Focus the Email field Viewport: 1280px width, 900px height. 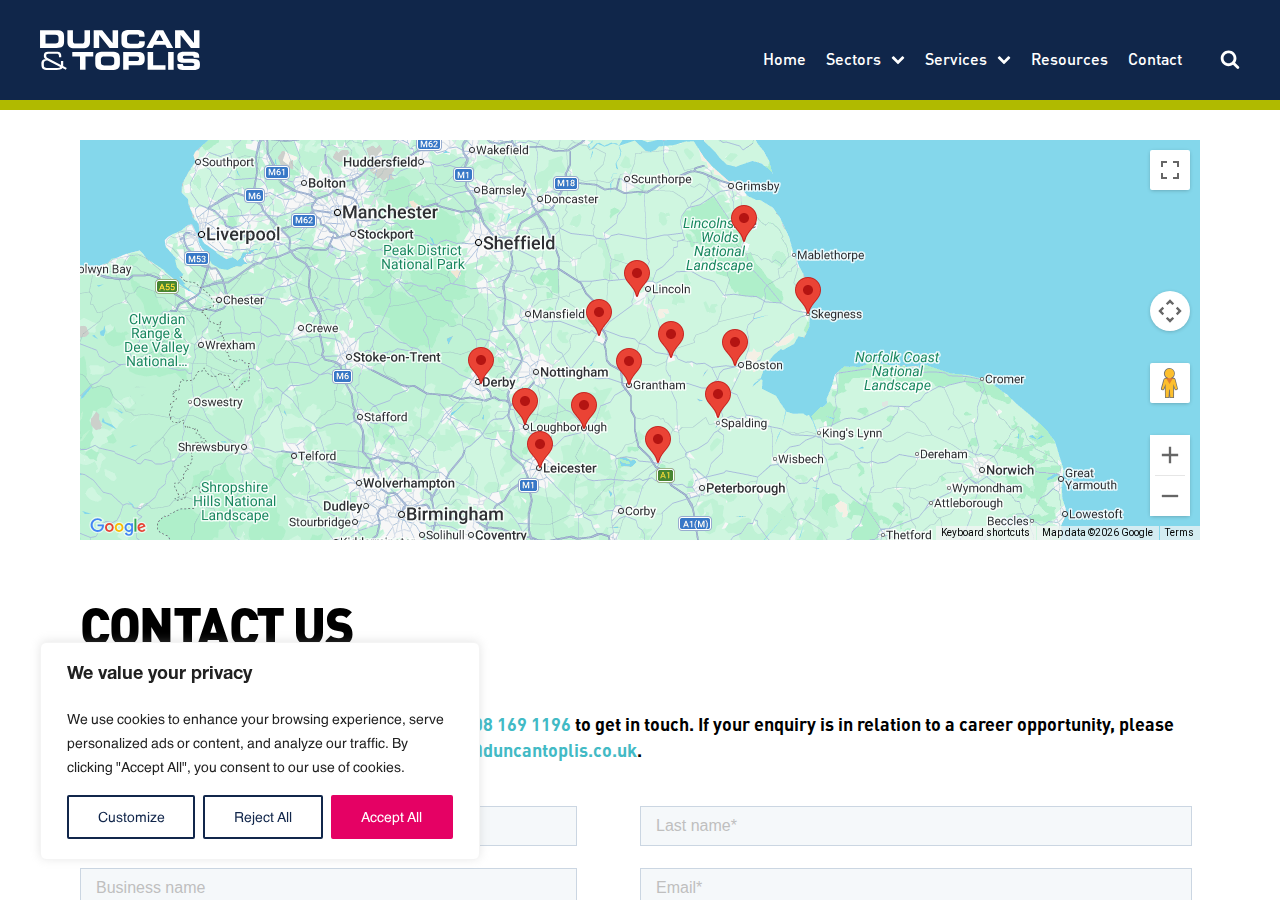click(916, 884)
